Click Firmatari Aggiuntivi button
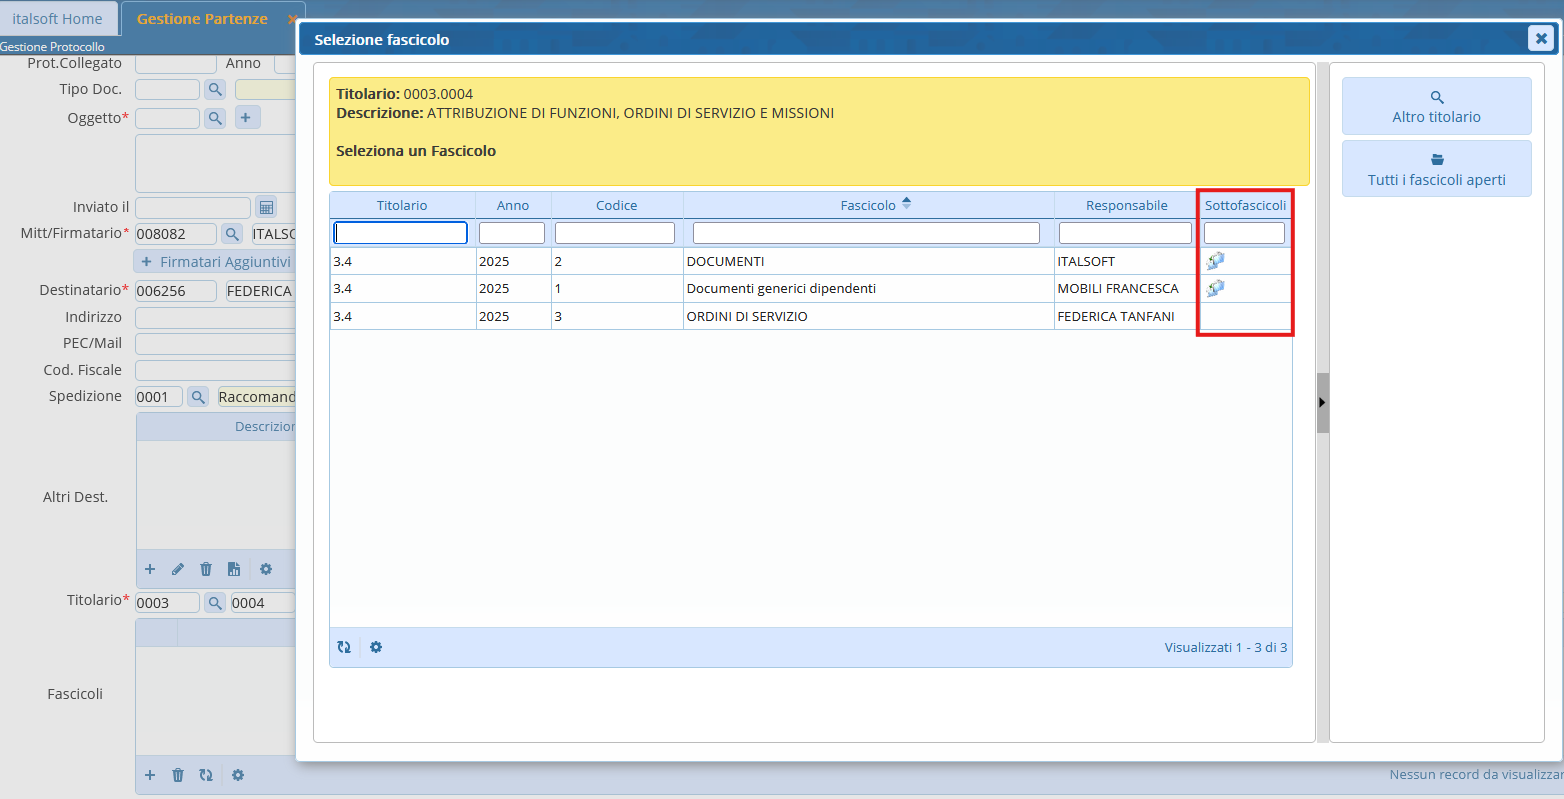 [x=216, y=262]
